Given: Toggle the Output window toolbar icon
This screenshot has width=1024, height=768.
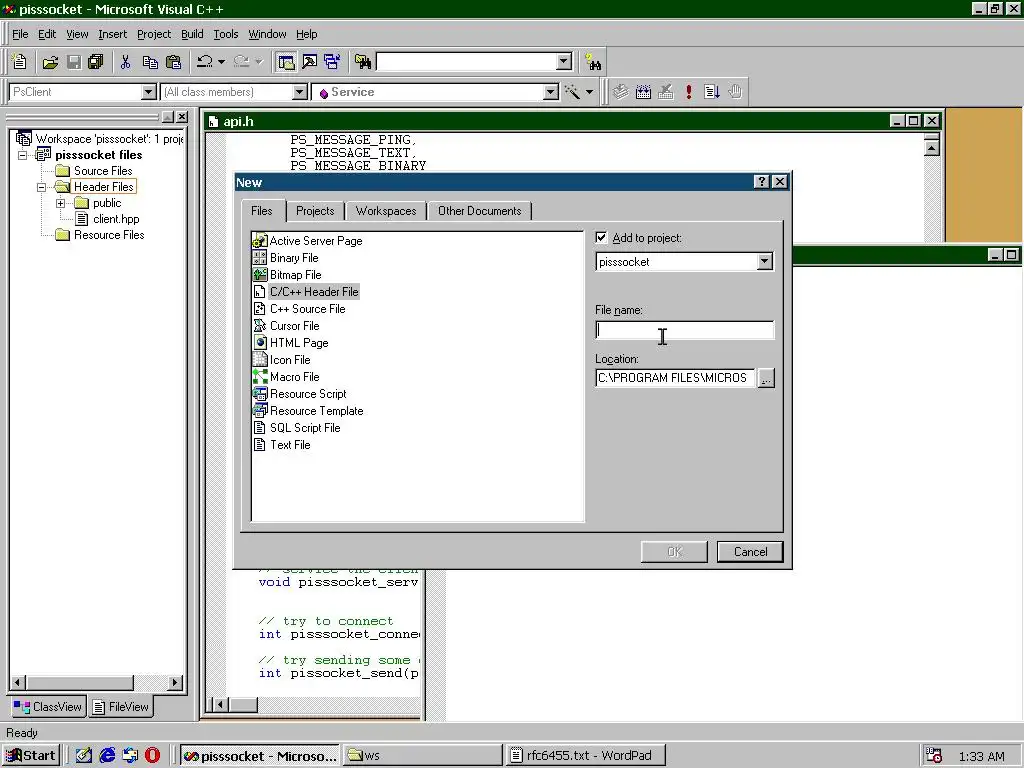Looking at the screenshot, I should [310, 62].
